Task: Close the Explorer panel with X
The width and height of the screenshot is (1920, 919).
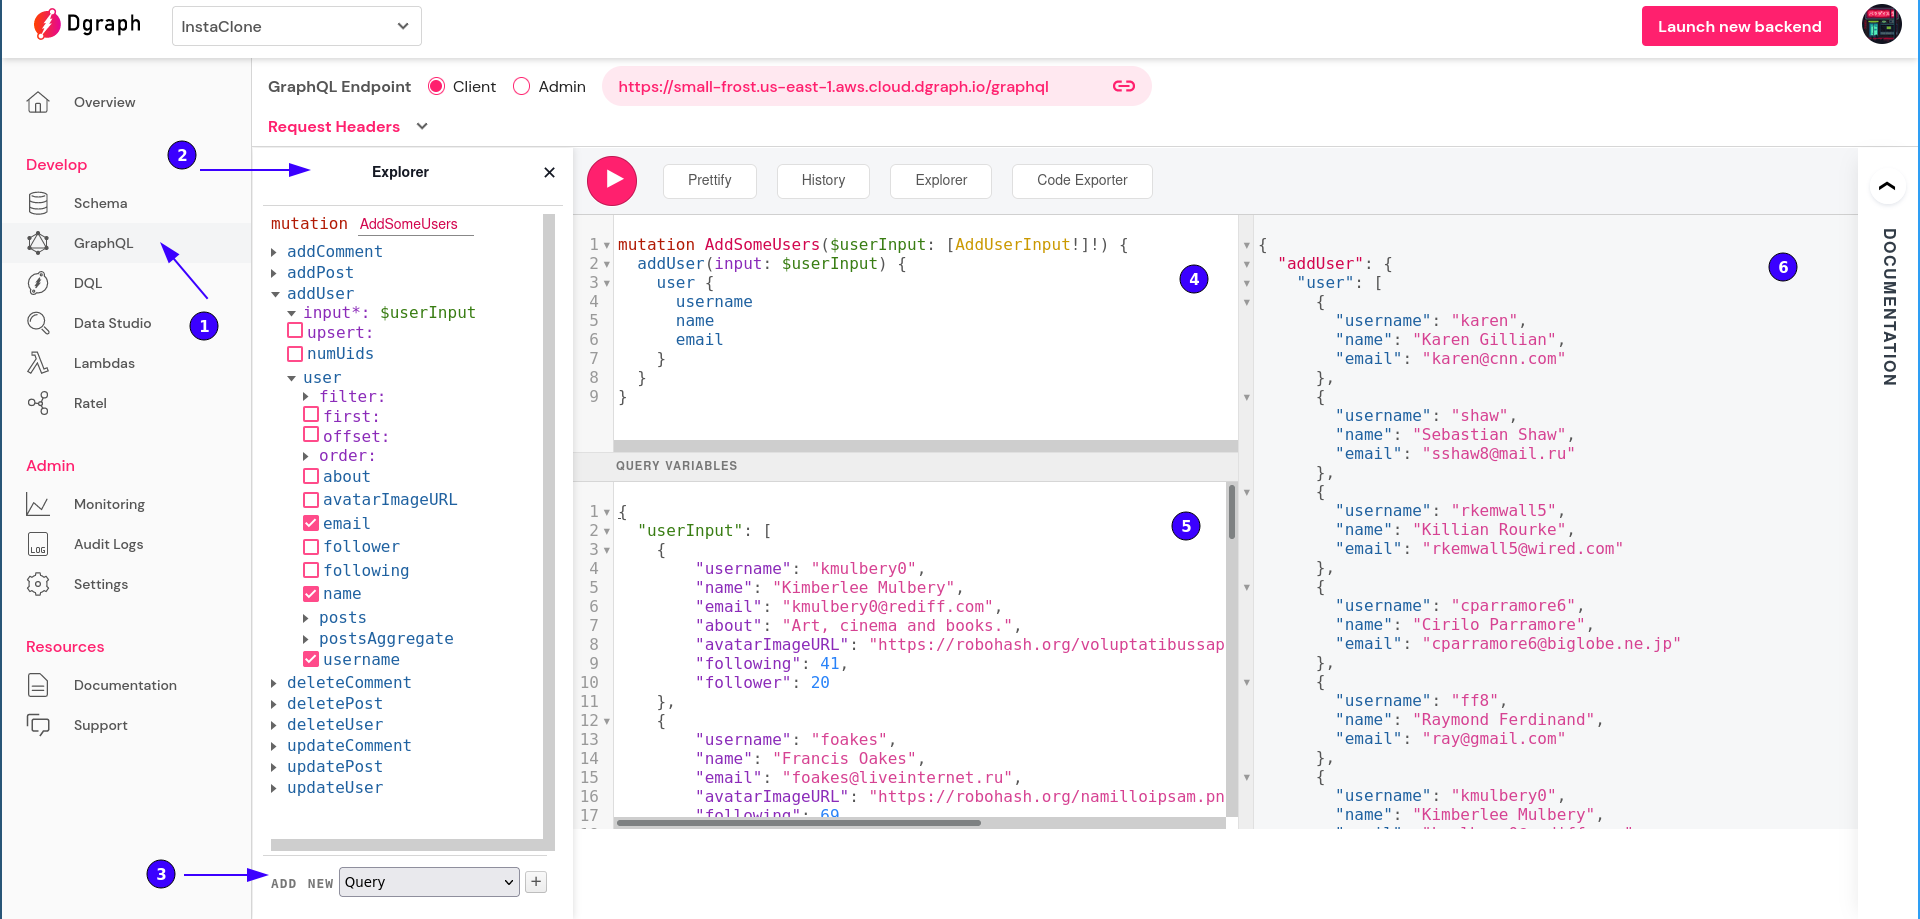Action: (x=549, y=172)
